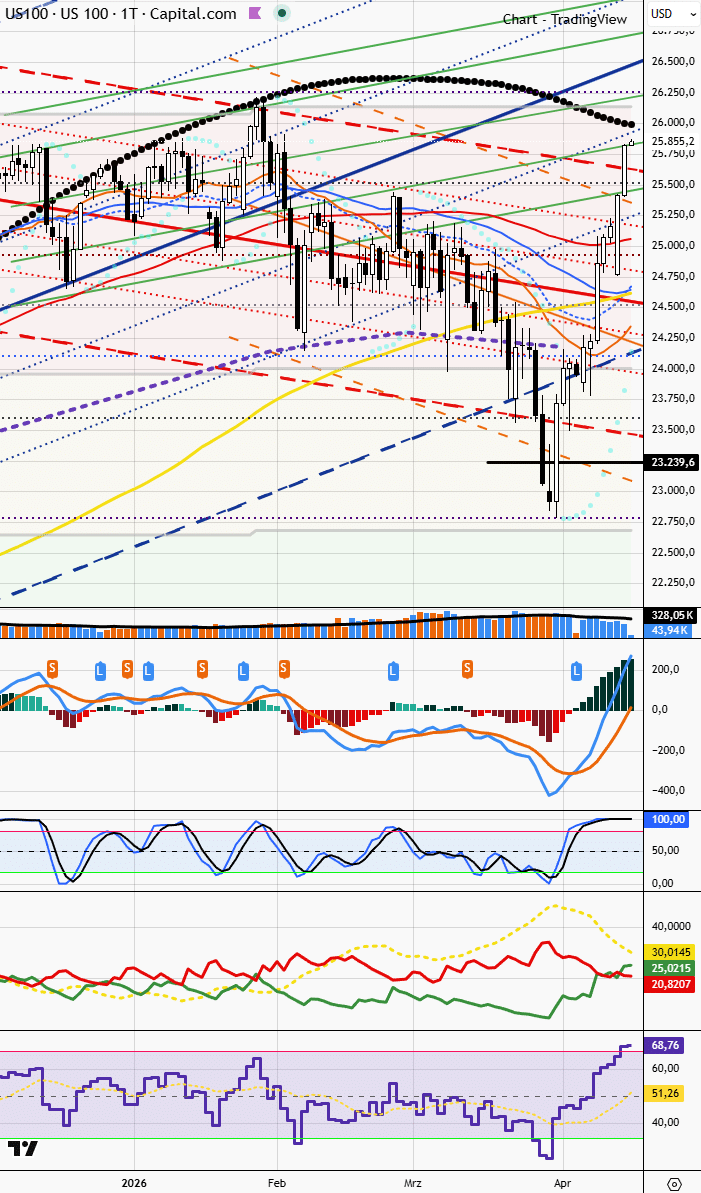701x1193 pixels.
Task: Click the 68,76 RSI value label
Action: pos(664,1045)
